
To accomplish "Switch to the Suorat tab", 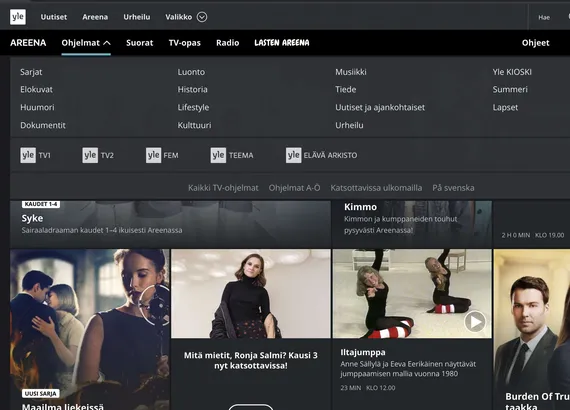I will coord(140,43).
